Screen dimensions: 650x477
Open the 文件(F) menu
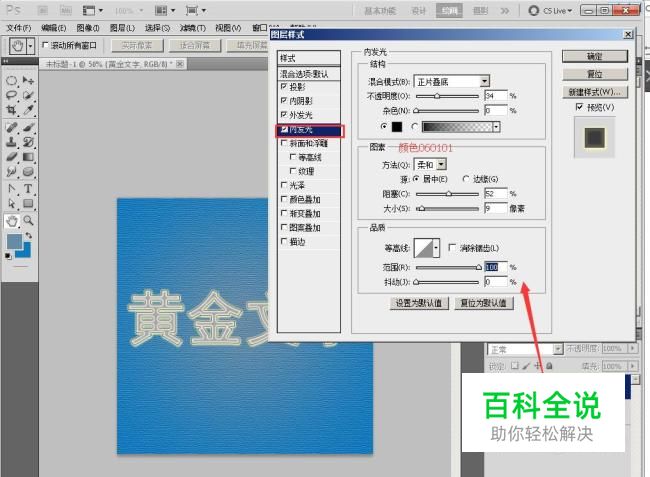coord(19,28)
